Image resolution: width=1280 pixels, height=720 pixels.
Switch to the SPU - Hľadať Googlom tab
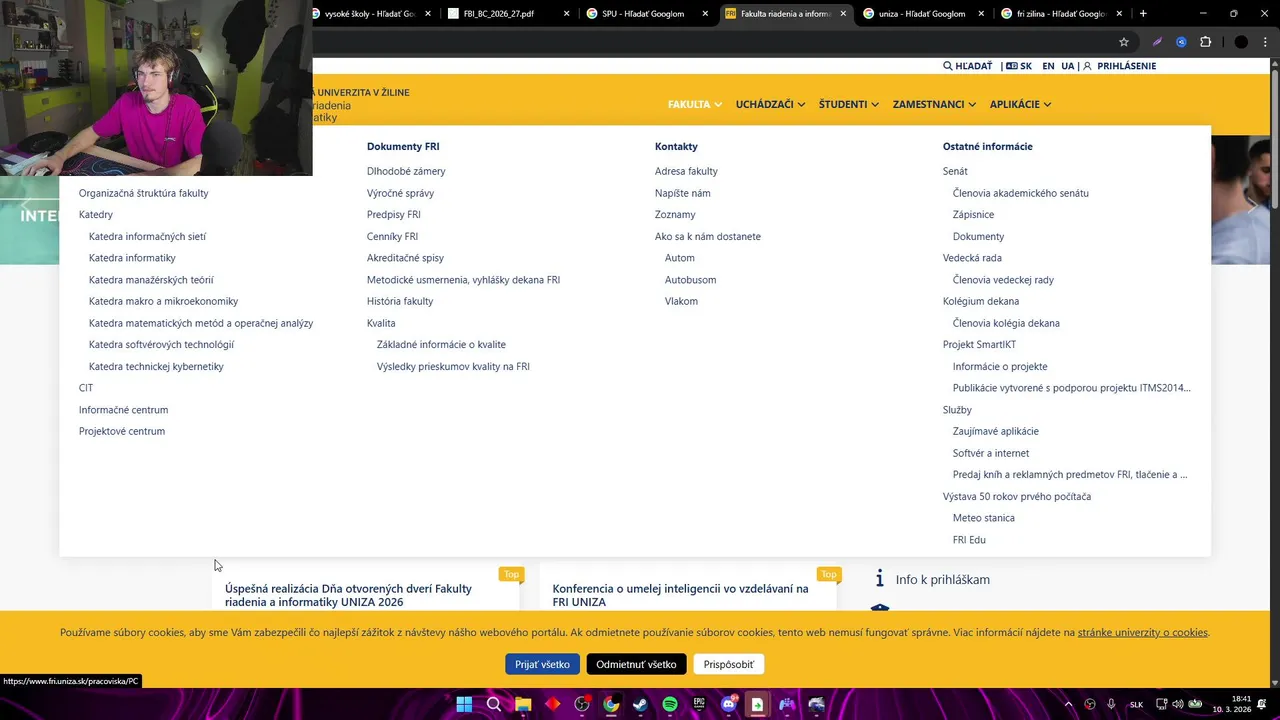click(645, 14)
